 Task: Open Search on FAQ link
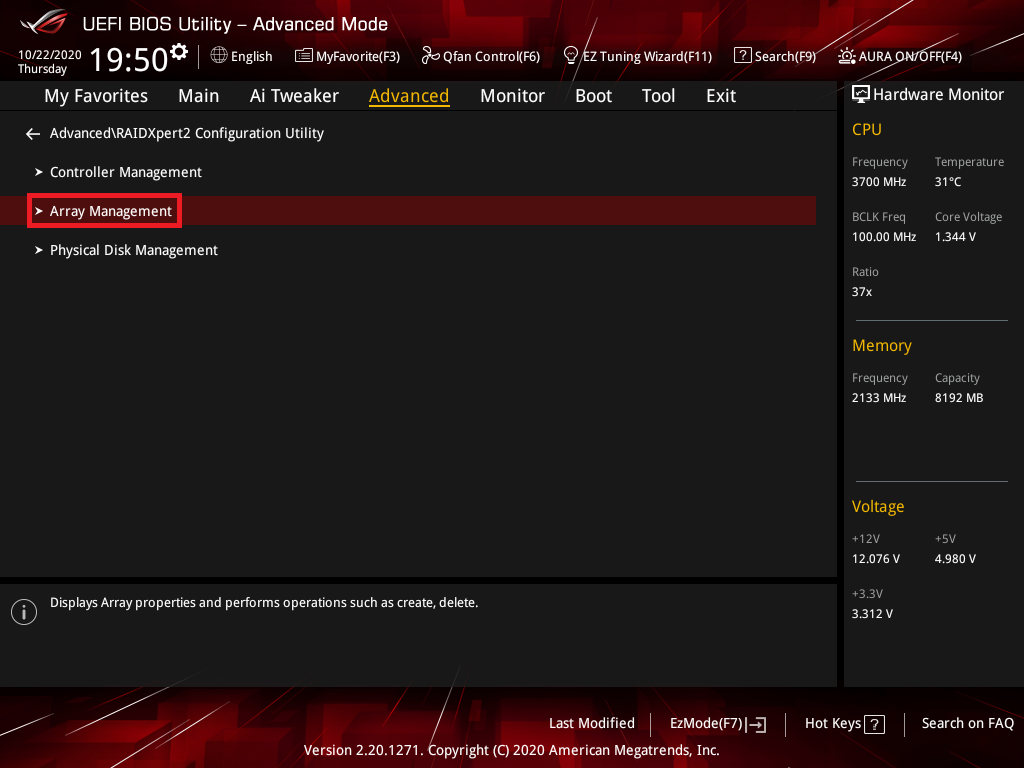967,723
